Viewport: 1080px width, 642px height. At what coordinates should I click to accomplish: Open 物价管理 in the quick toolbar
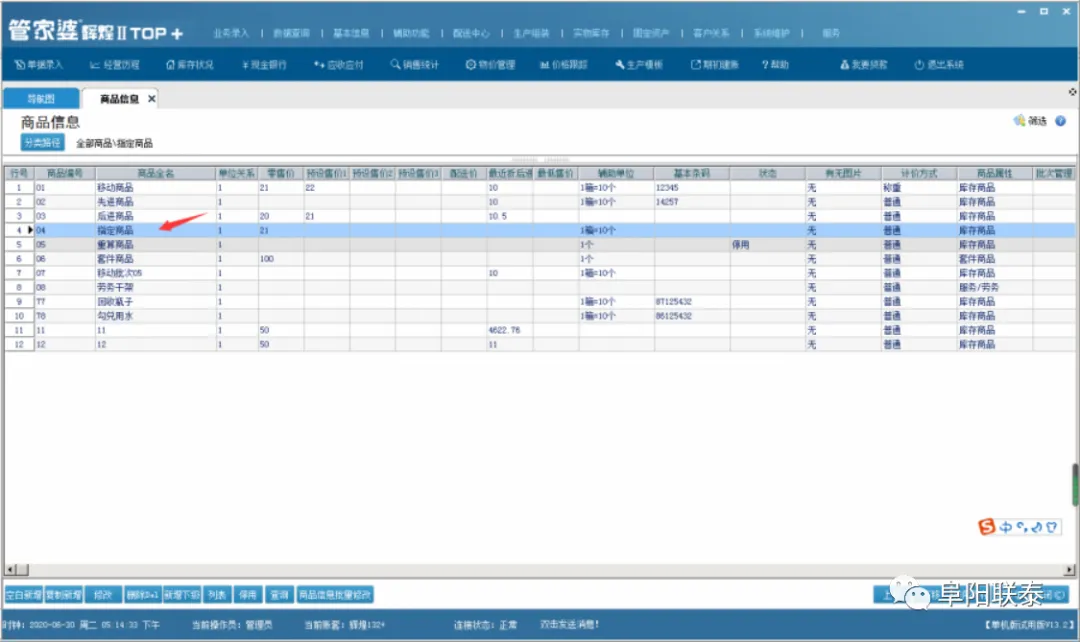pyautogui.click(x=490, y=65)
